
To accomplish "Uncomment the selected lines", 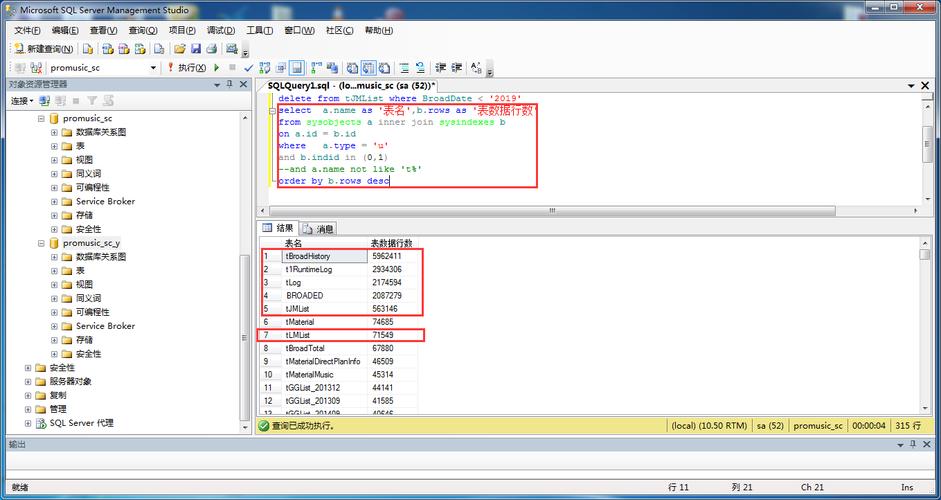I will tap(421, 68).
